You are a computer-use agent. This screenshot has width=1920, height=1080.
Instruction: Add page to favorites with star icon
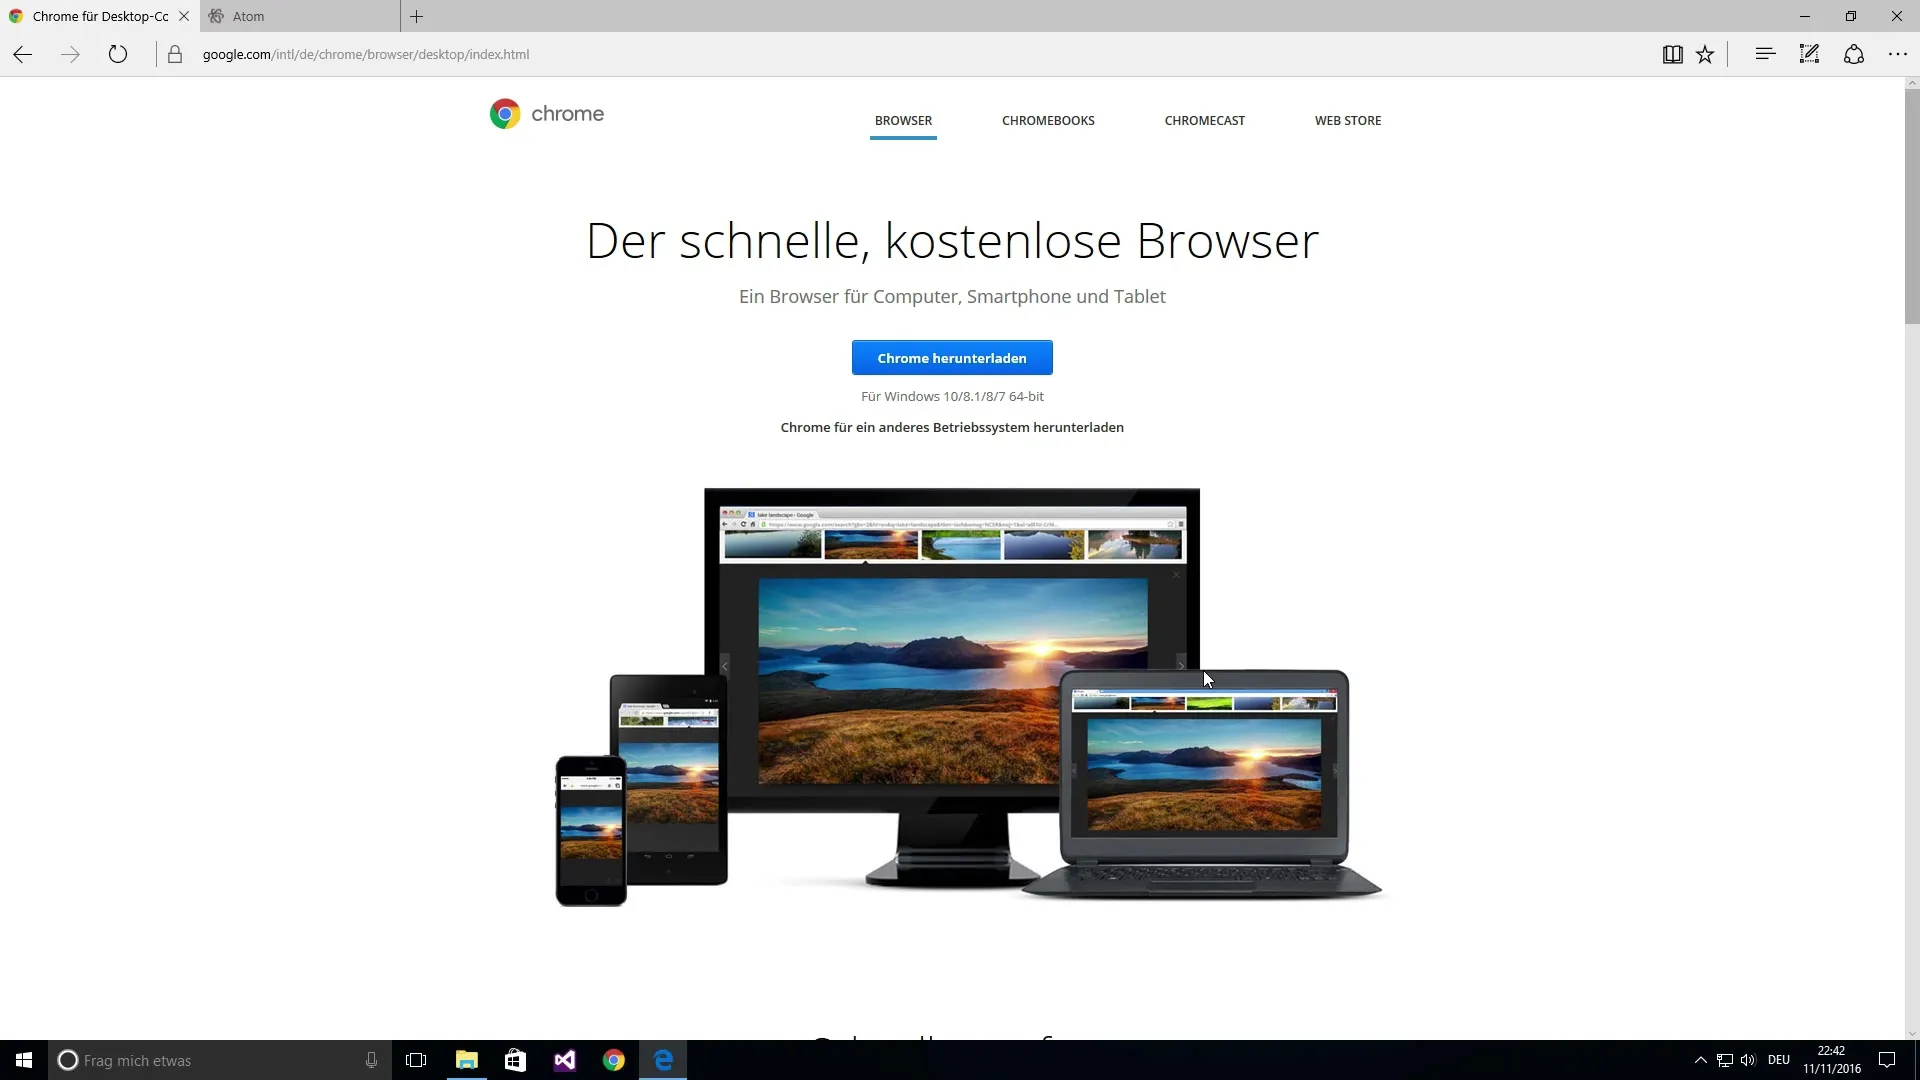[1705, 55]
